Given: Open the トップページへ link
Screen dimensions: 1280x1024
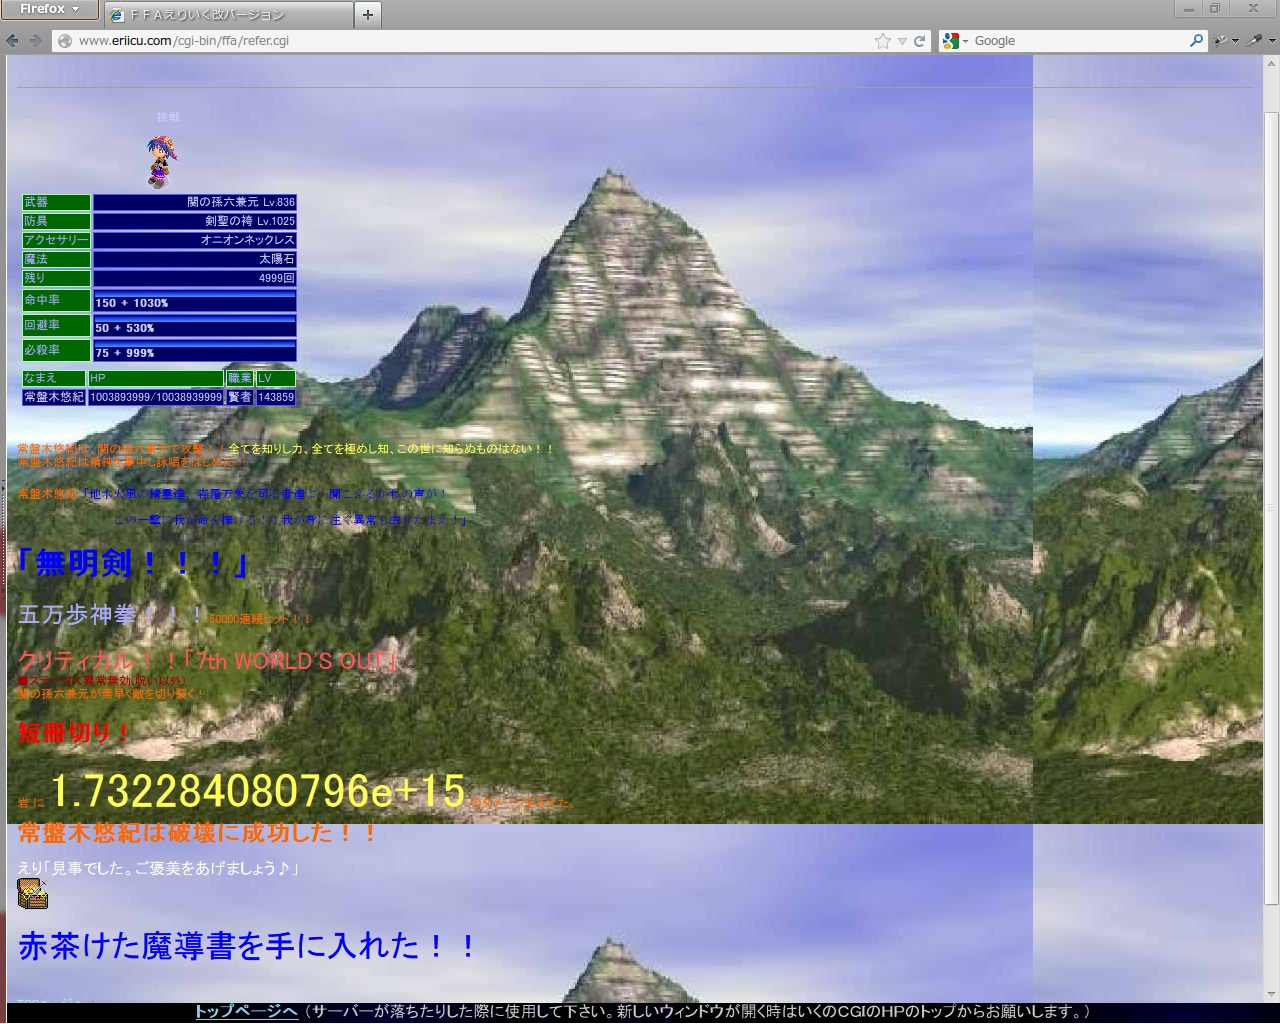Looking at the screenshot, I should pyautogui.click(x=246, y=1012).
